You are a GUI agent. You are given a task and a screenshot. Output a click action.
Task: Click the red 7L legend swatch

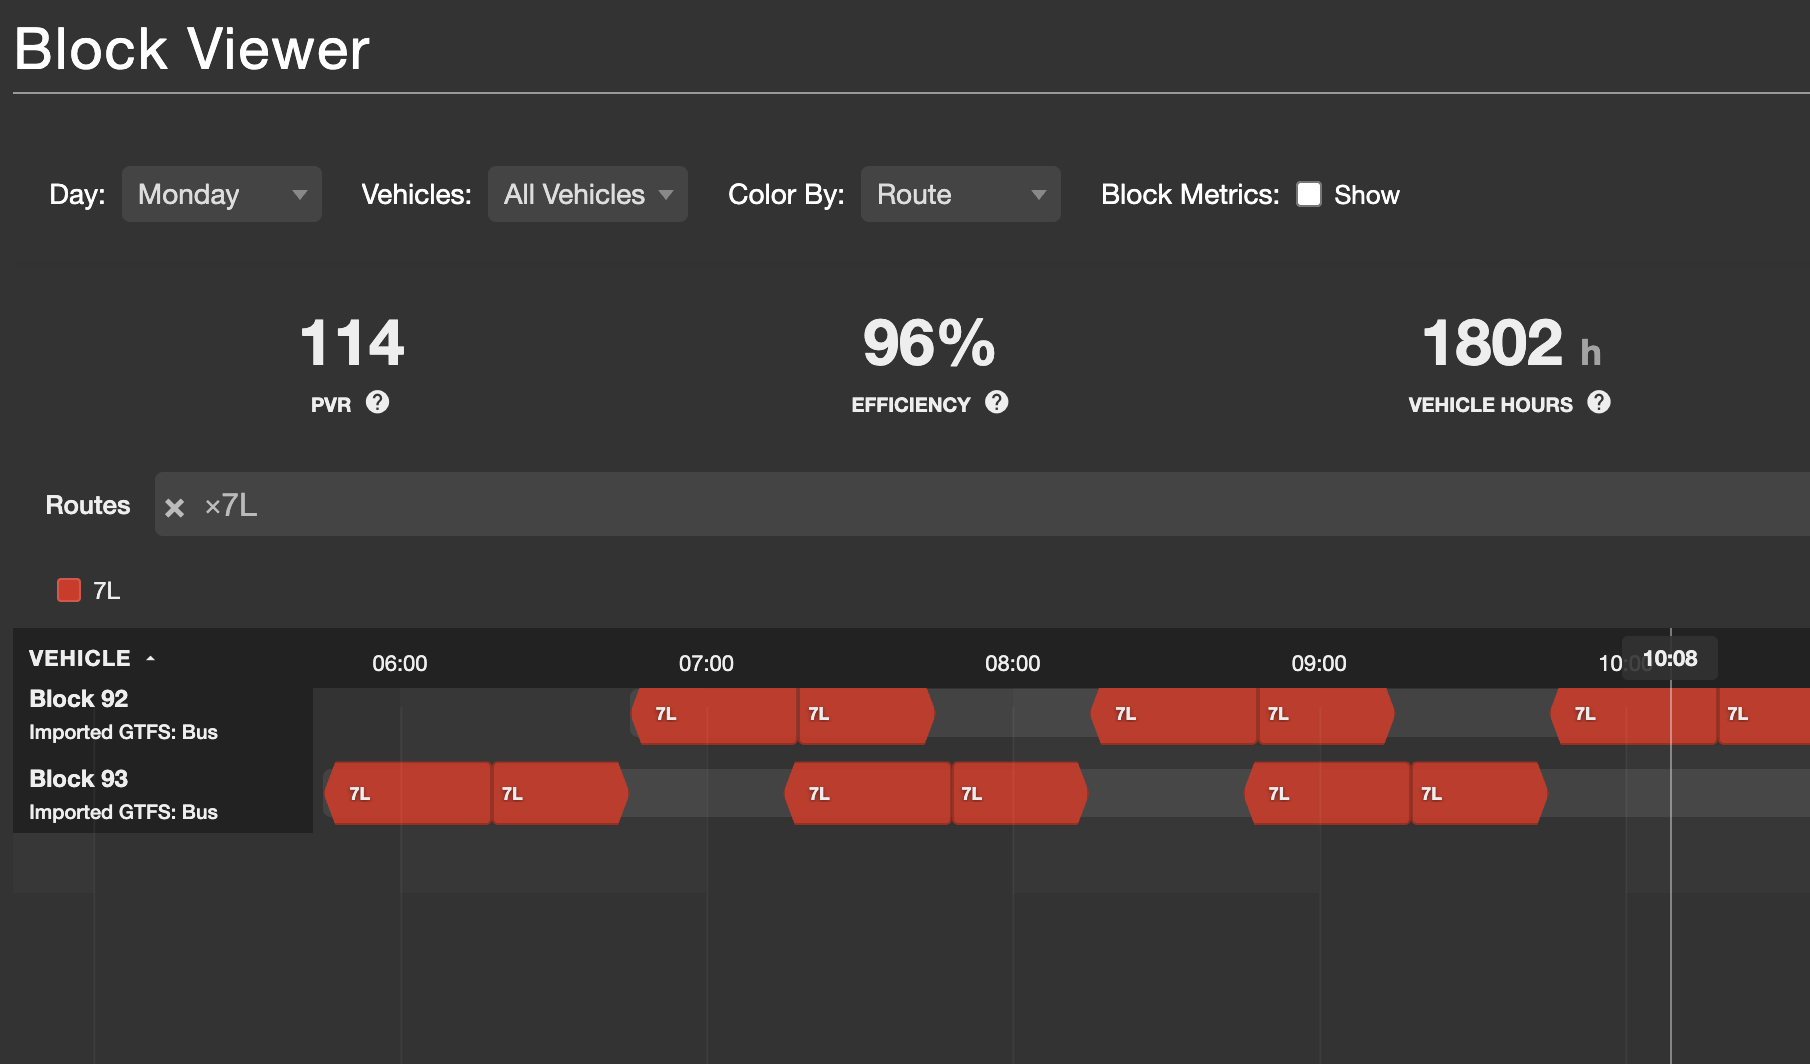69,590
